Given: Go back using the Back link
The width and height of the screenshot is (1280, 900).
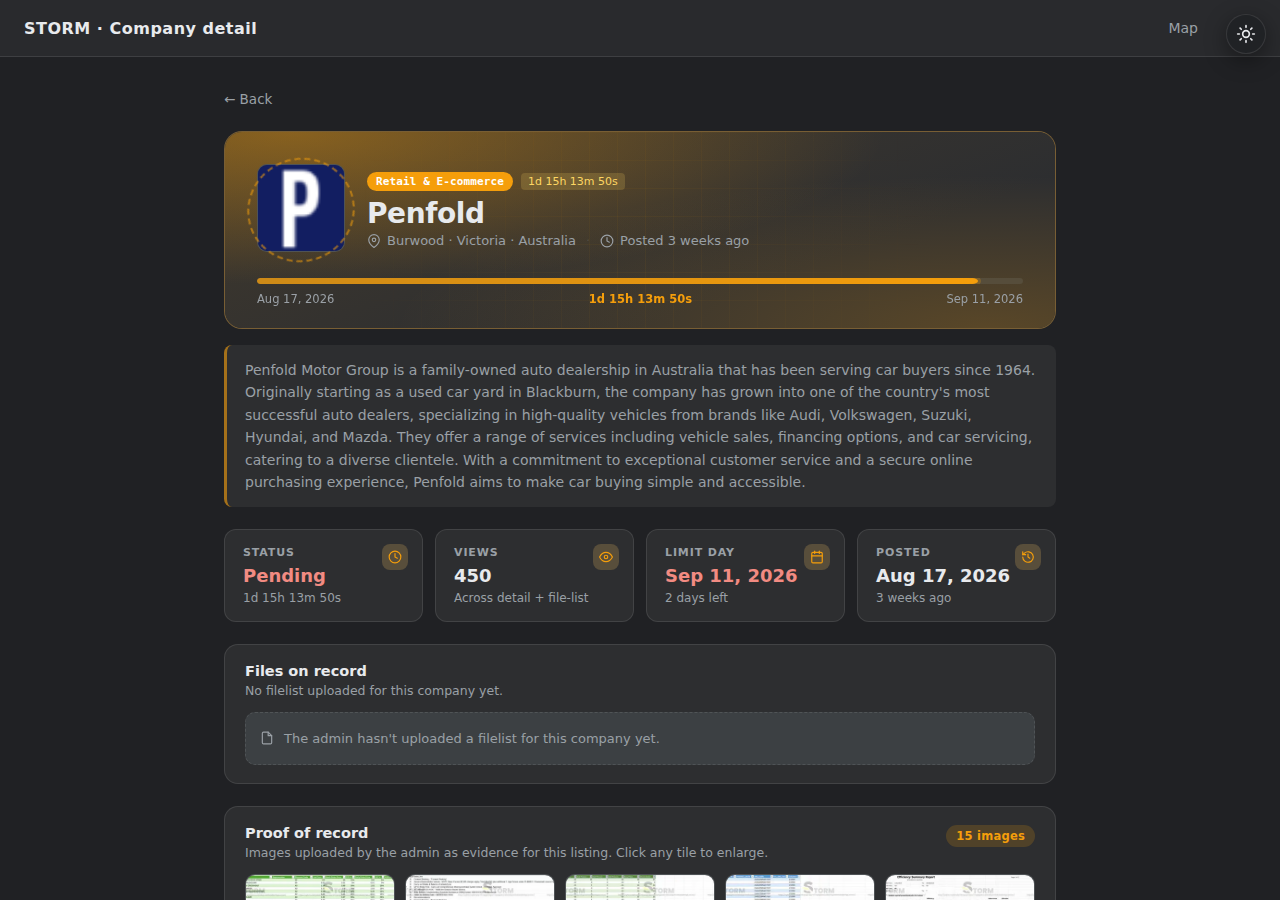Looking at the screenshot, I should (x=248, y=99).
